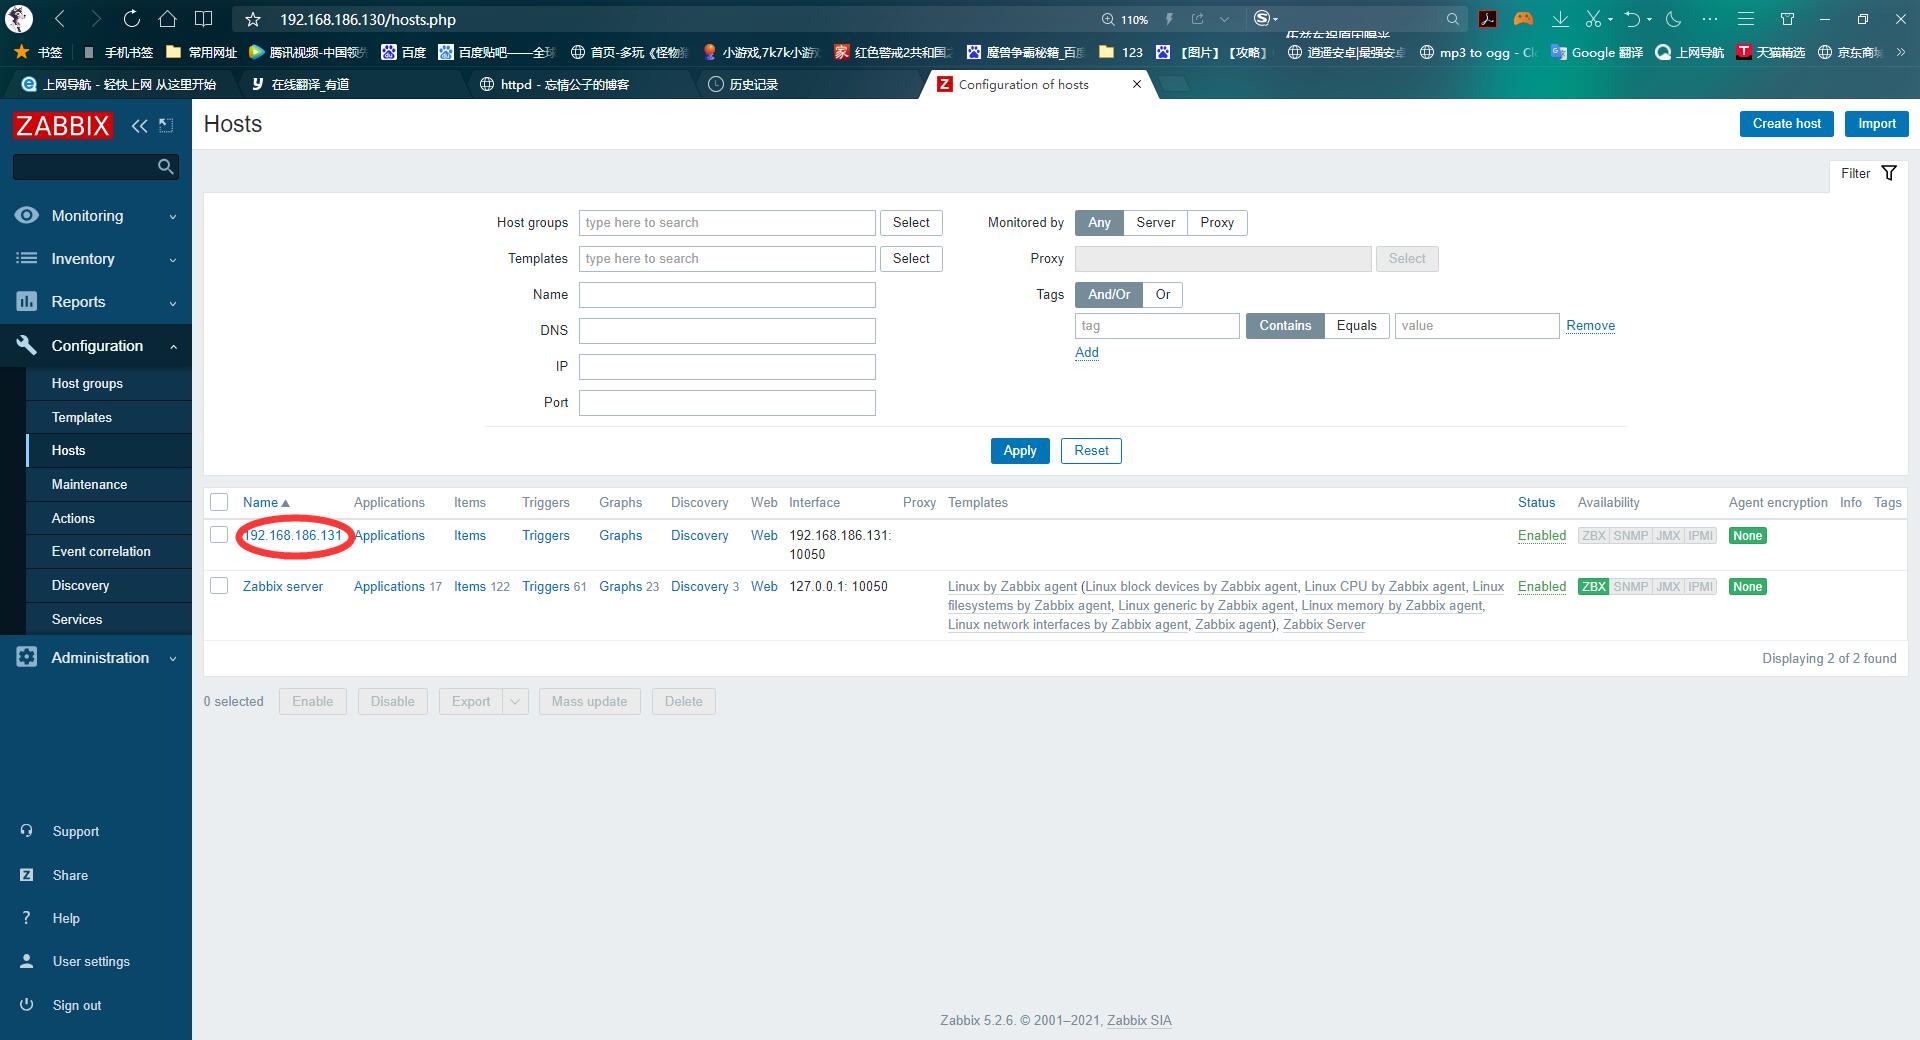Select 'Contains' tag operator
This screenshot has height=1040, width=1920.
1285,326
